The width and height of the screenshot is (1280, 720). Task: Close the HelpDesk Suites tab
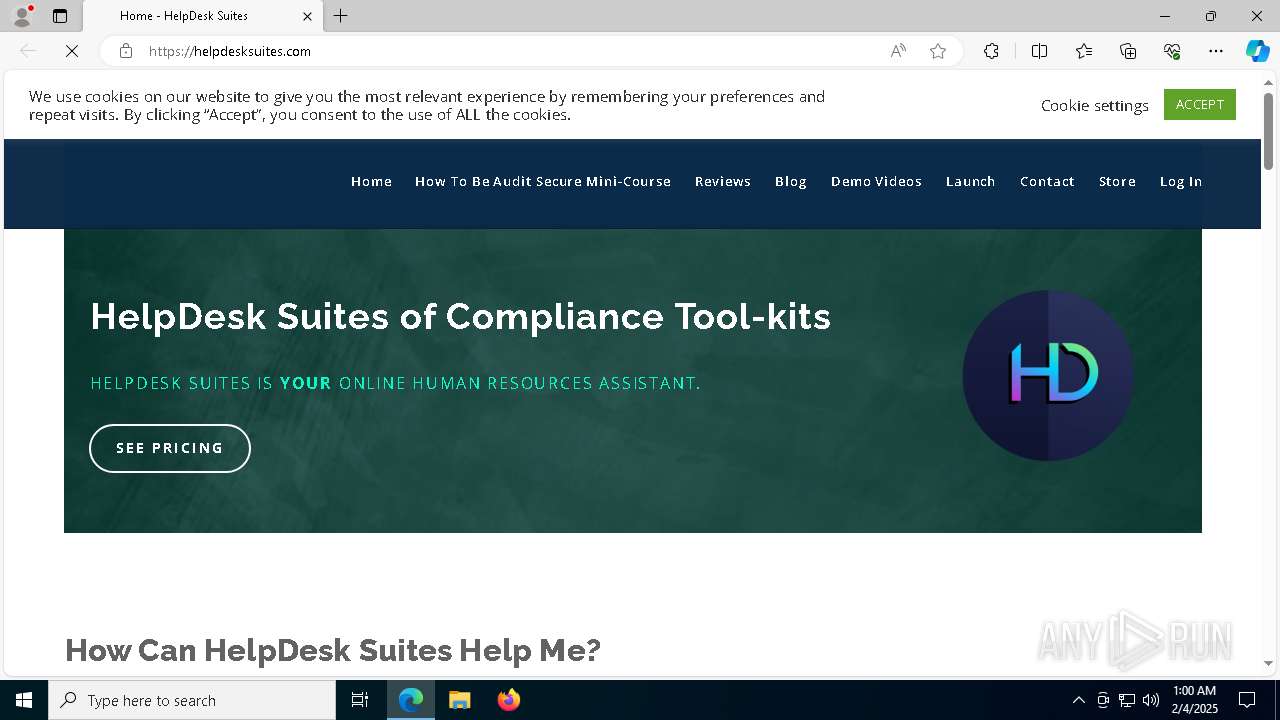pos(307,16)
